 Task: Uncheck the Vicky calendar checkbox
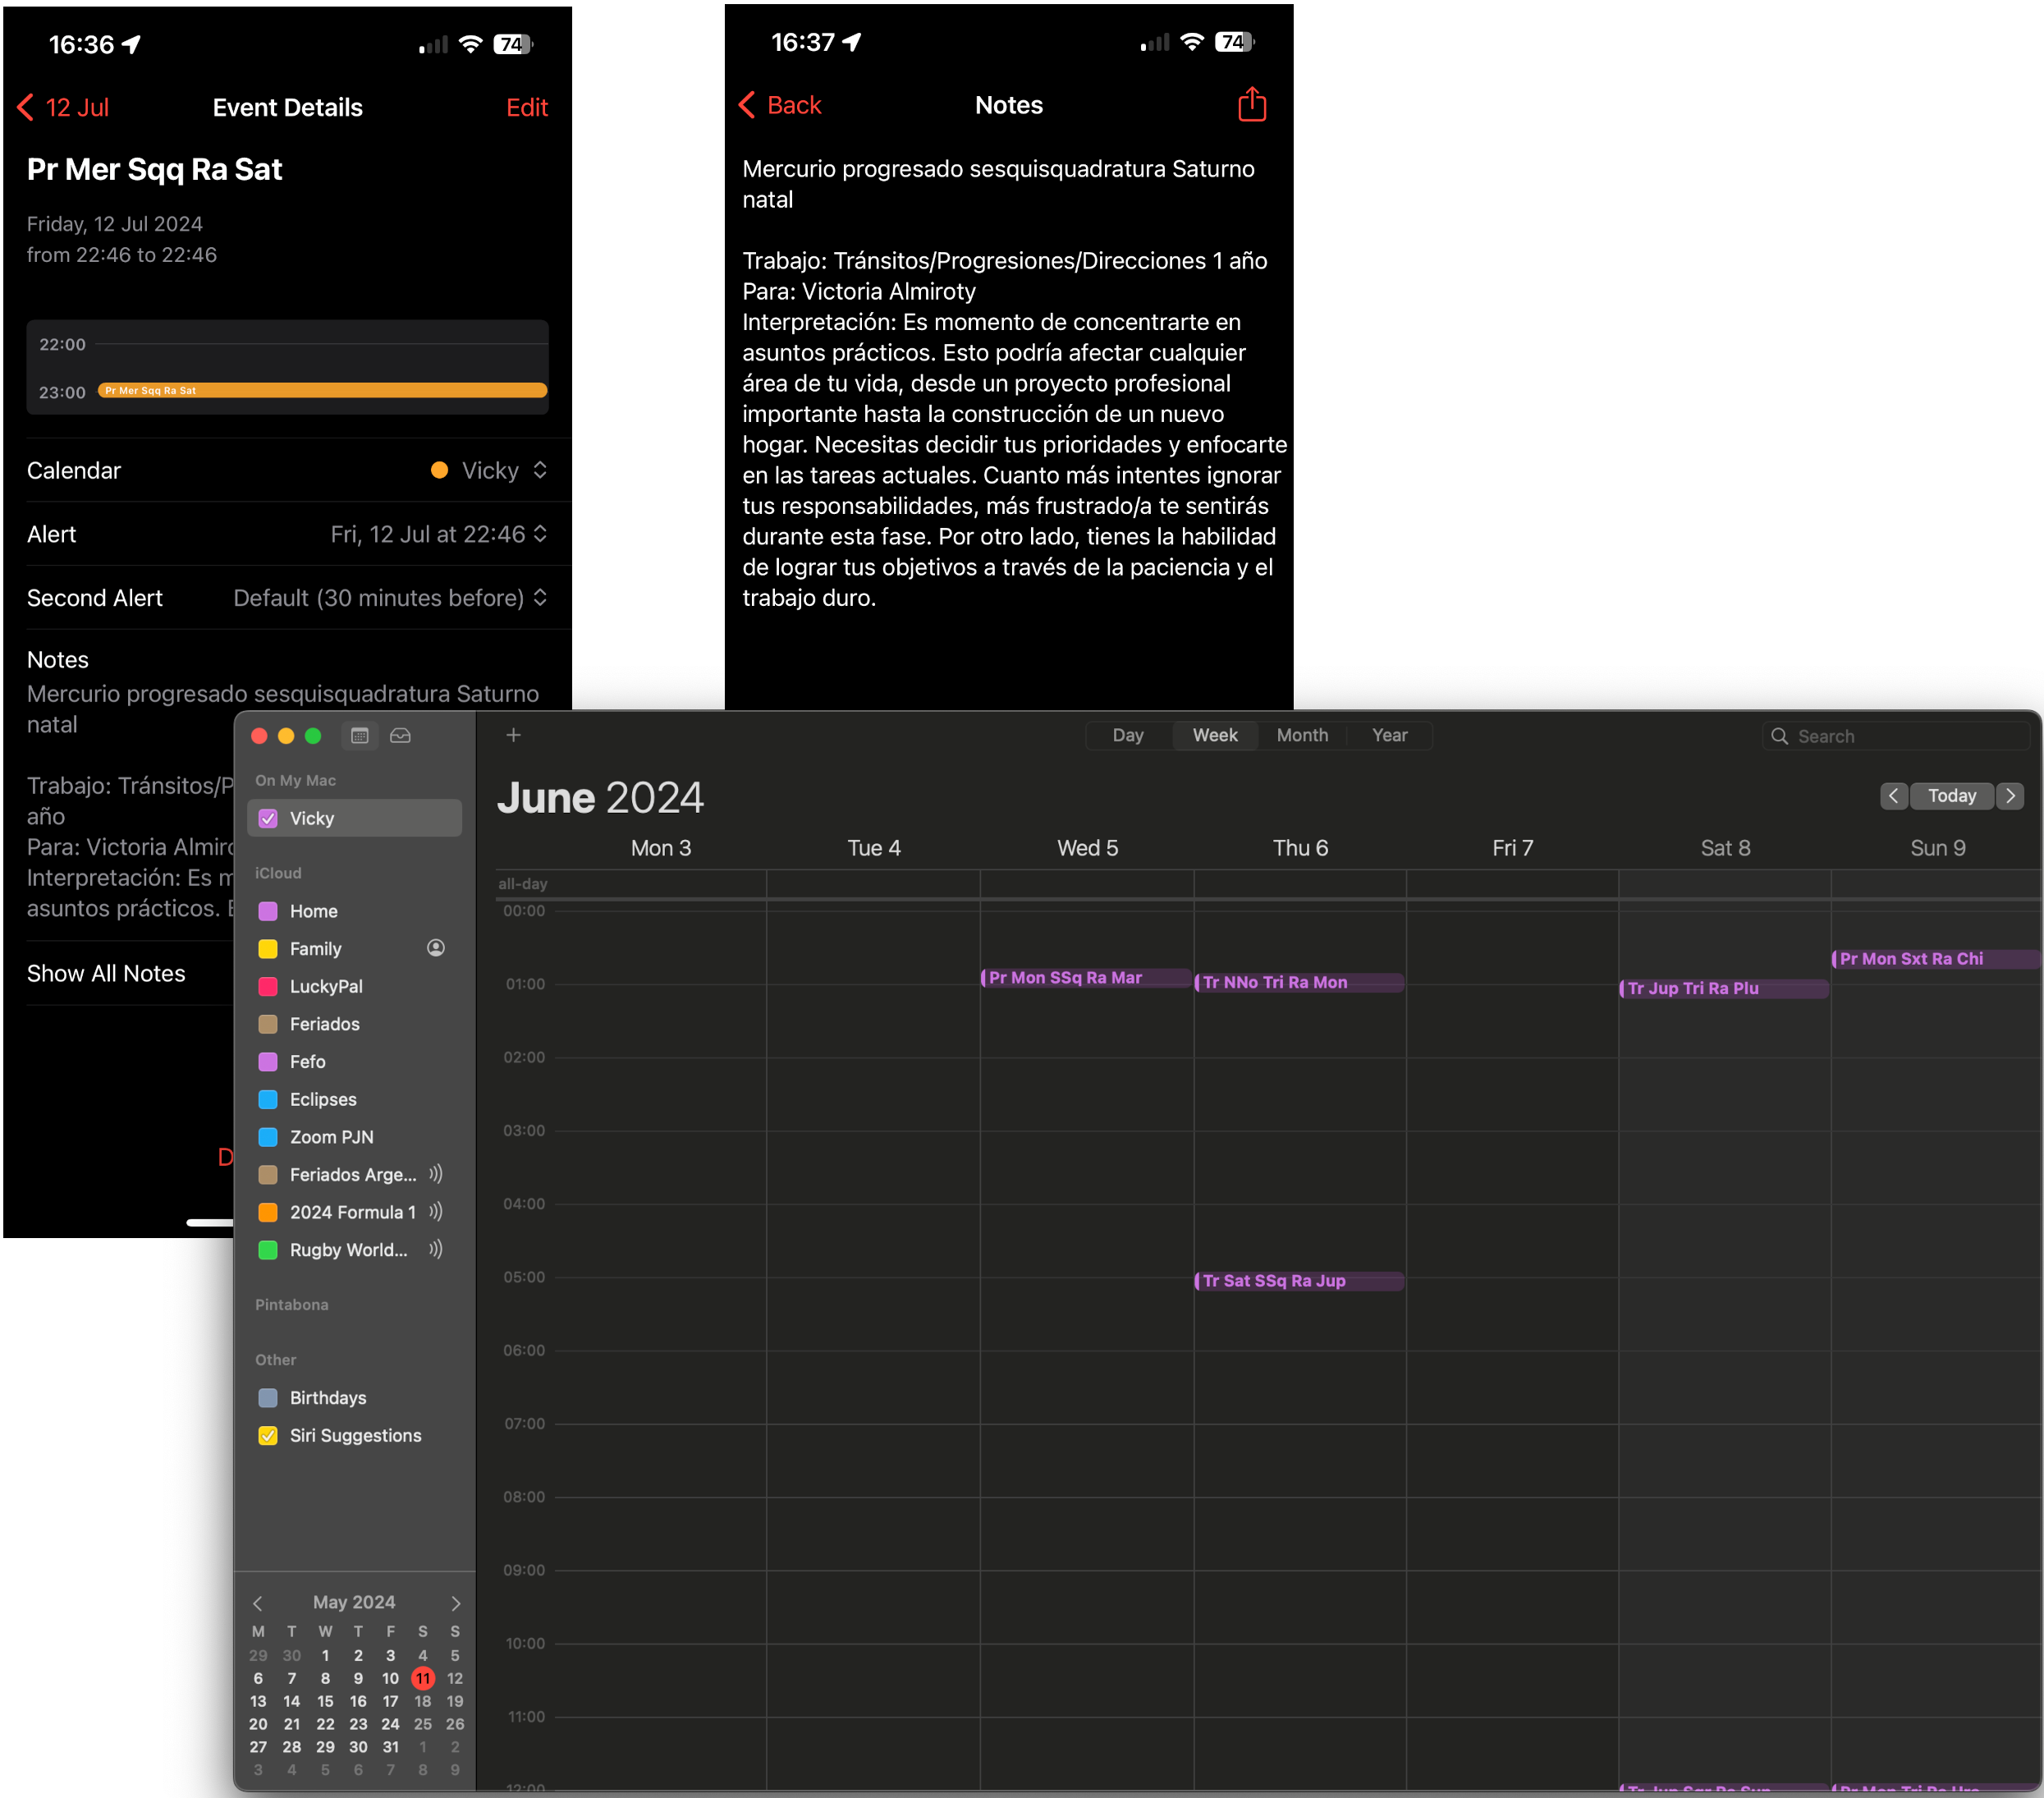(268, 818)
